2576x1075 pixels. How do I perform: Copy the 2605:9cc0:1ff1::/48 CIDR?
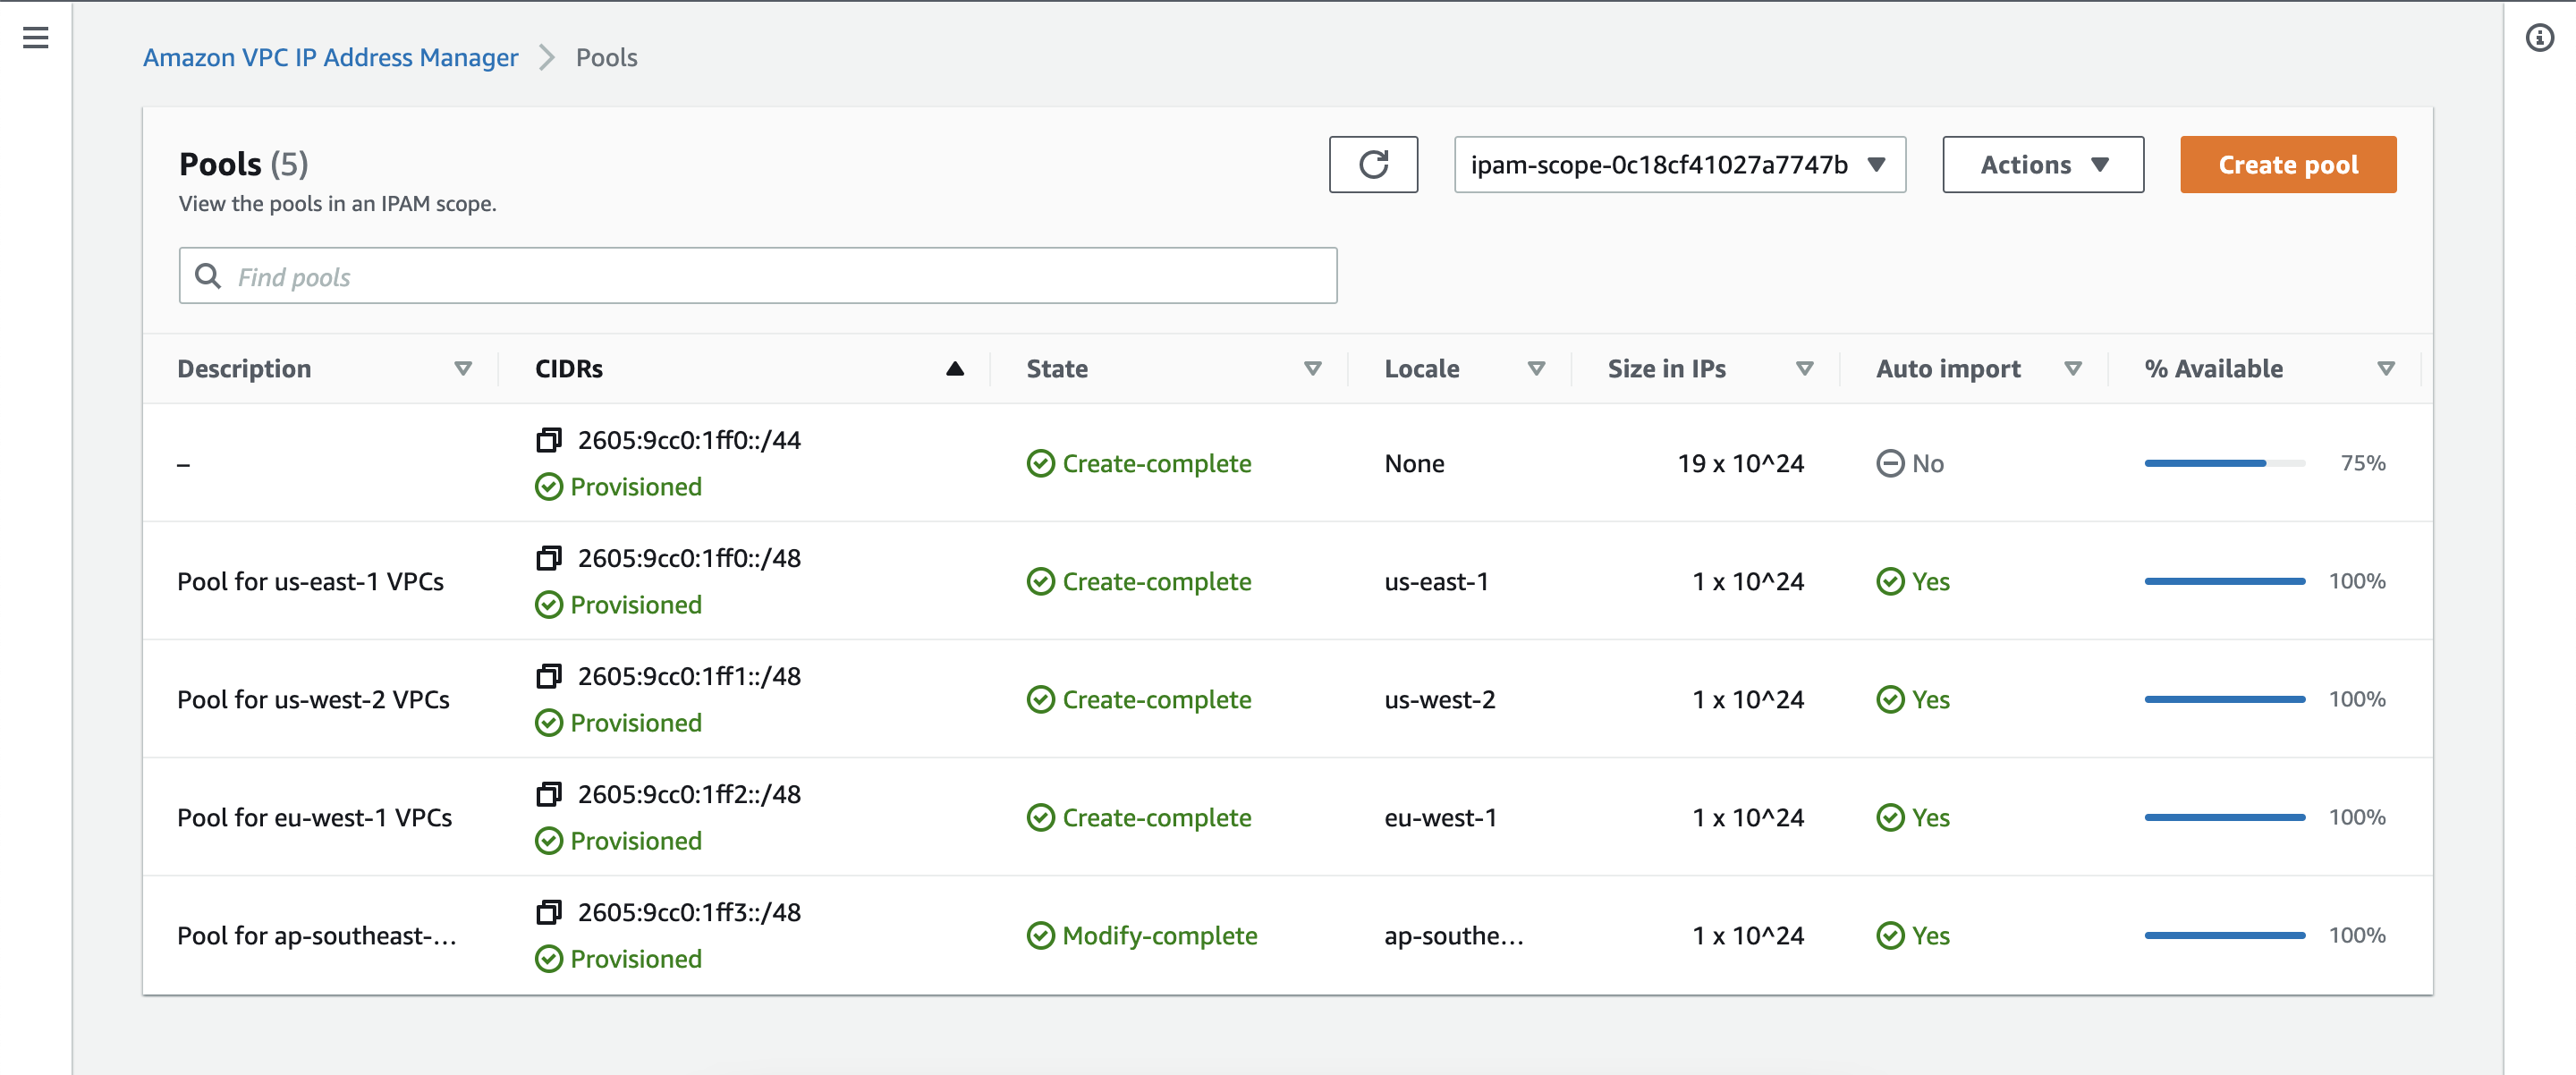[x=548, y=676]
